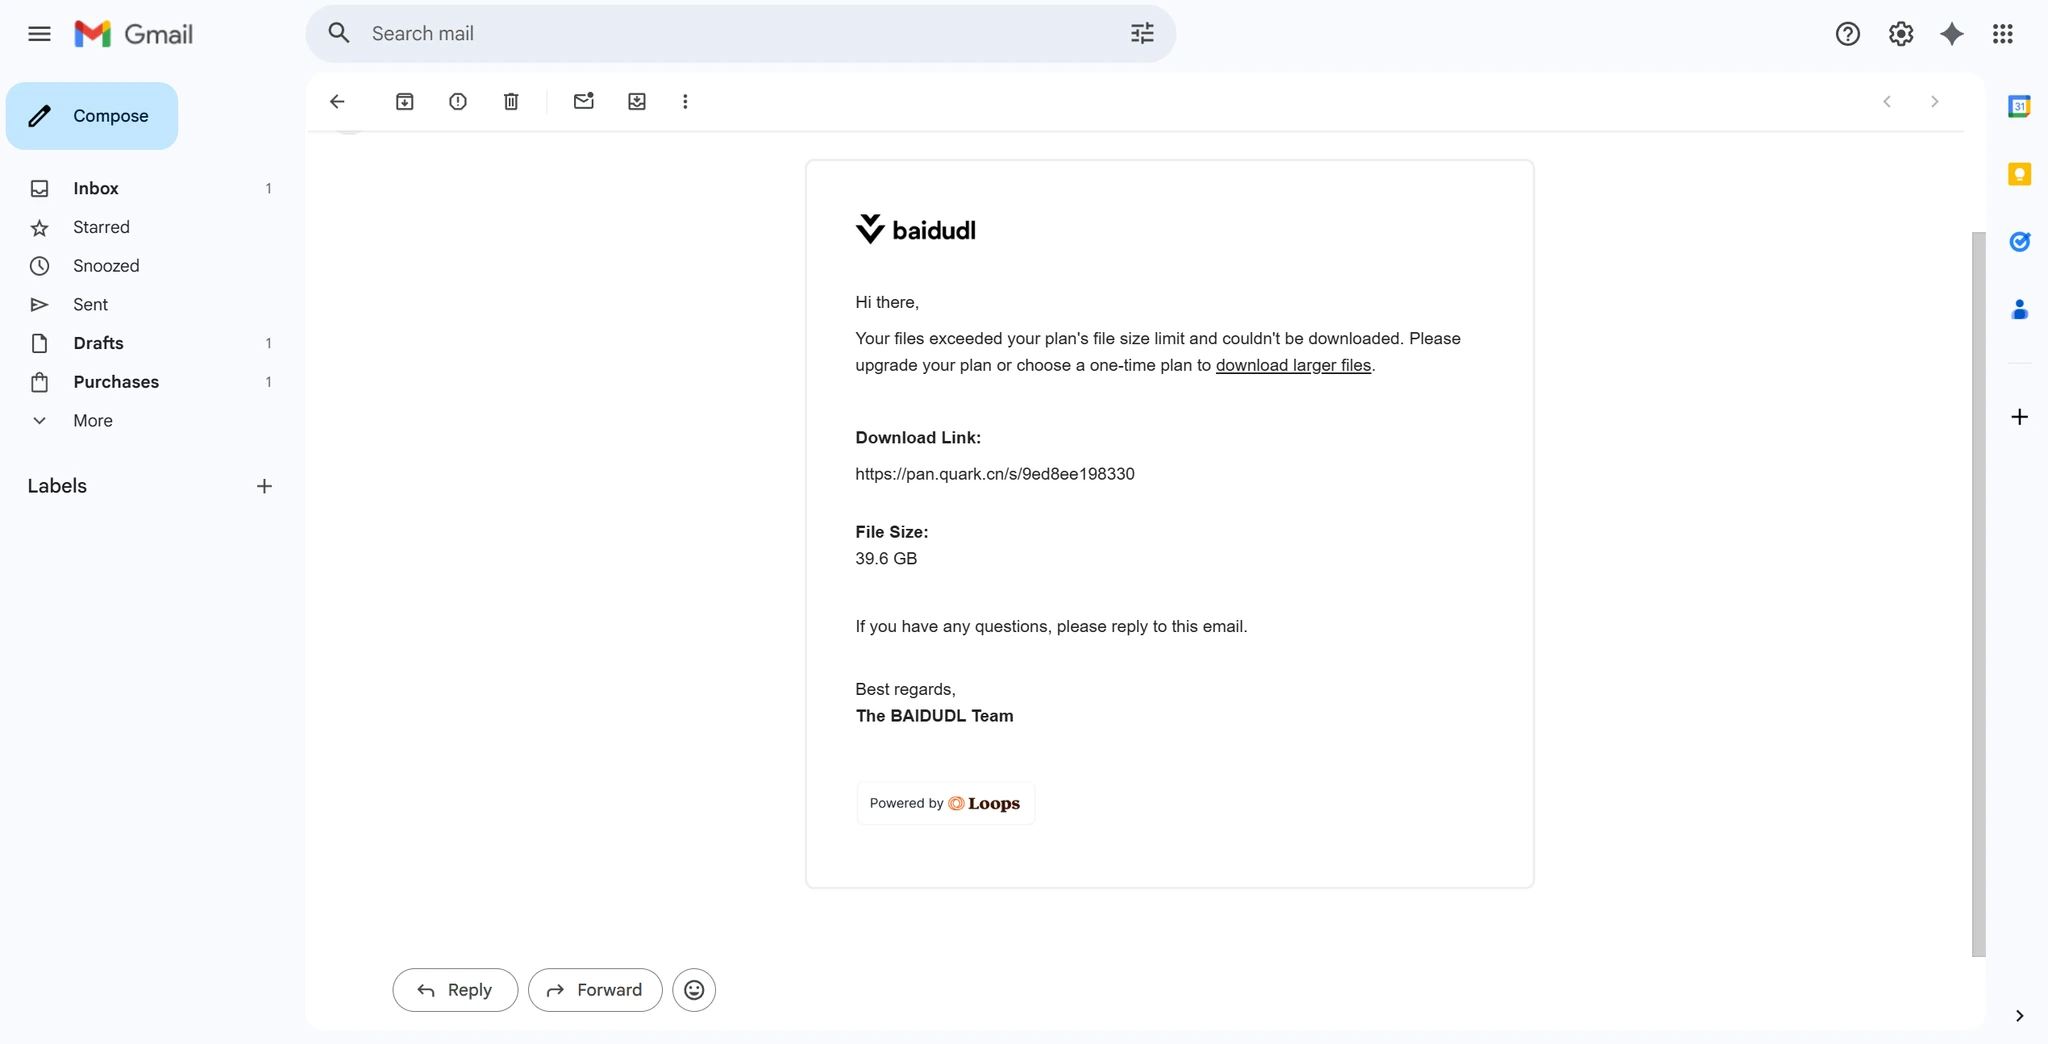Open the Snoozed folder
Screen dimensions: 2048x1044
click(105, 266)
